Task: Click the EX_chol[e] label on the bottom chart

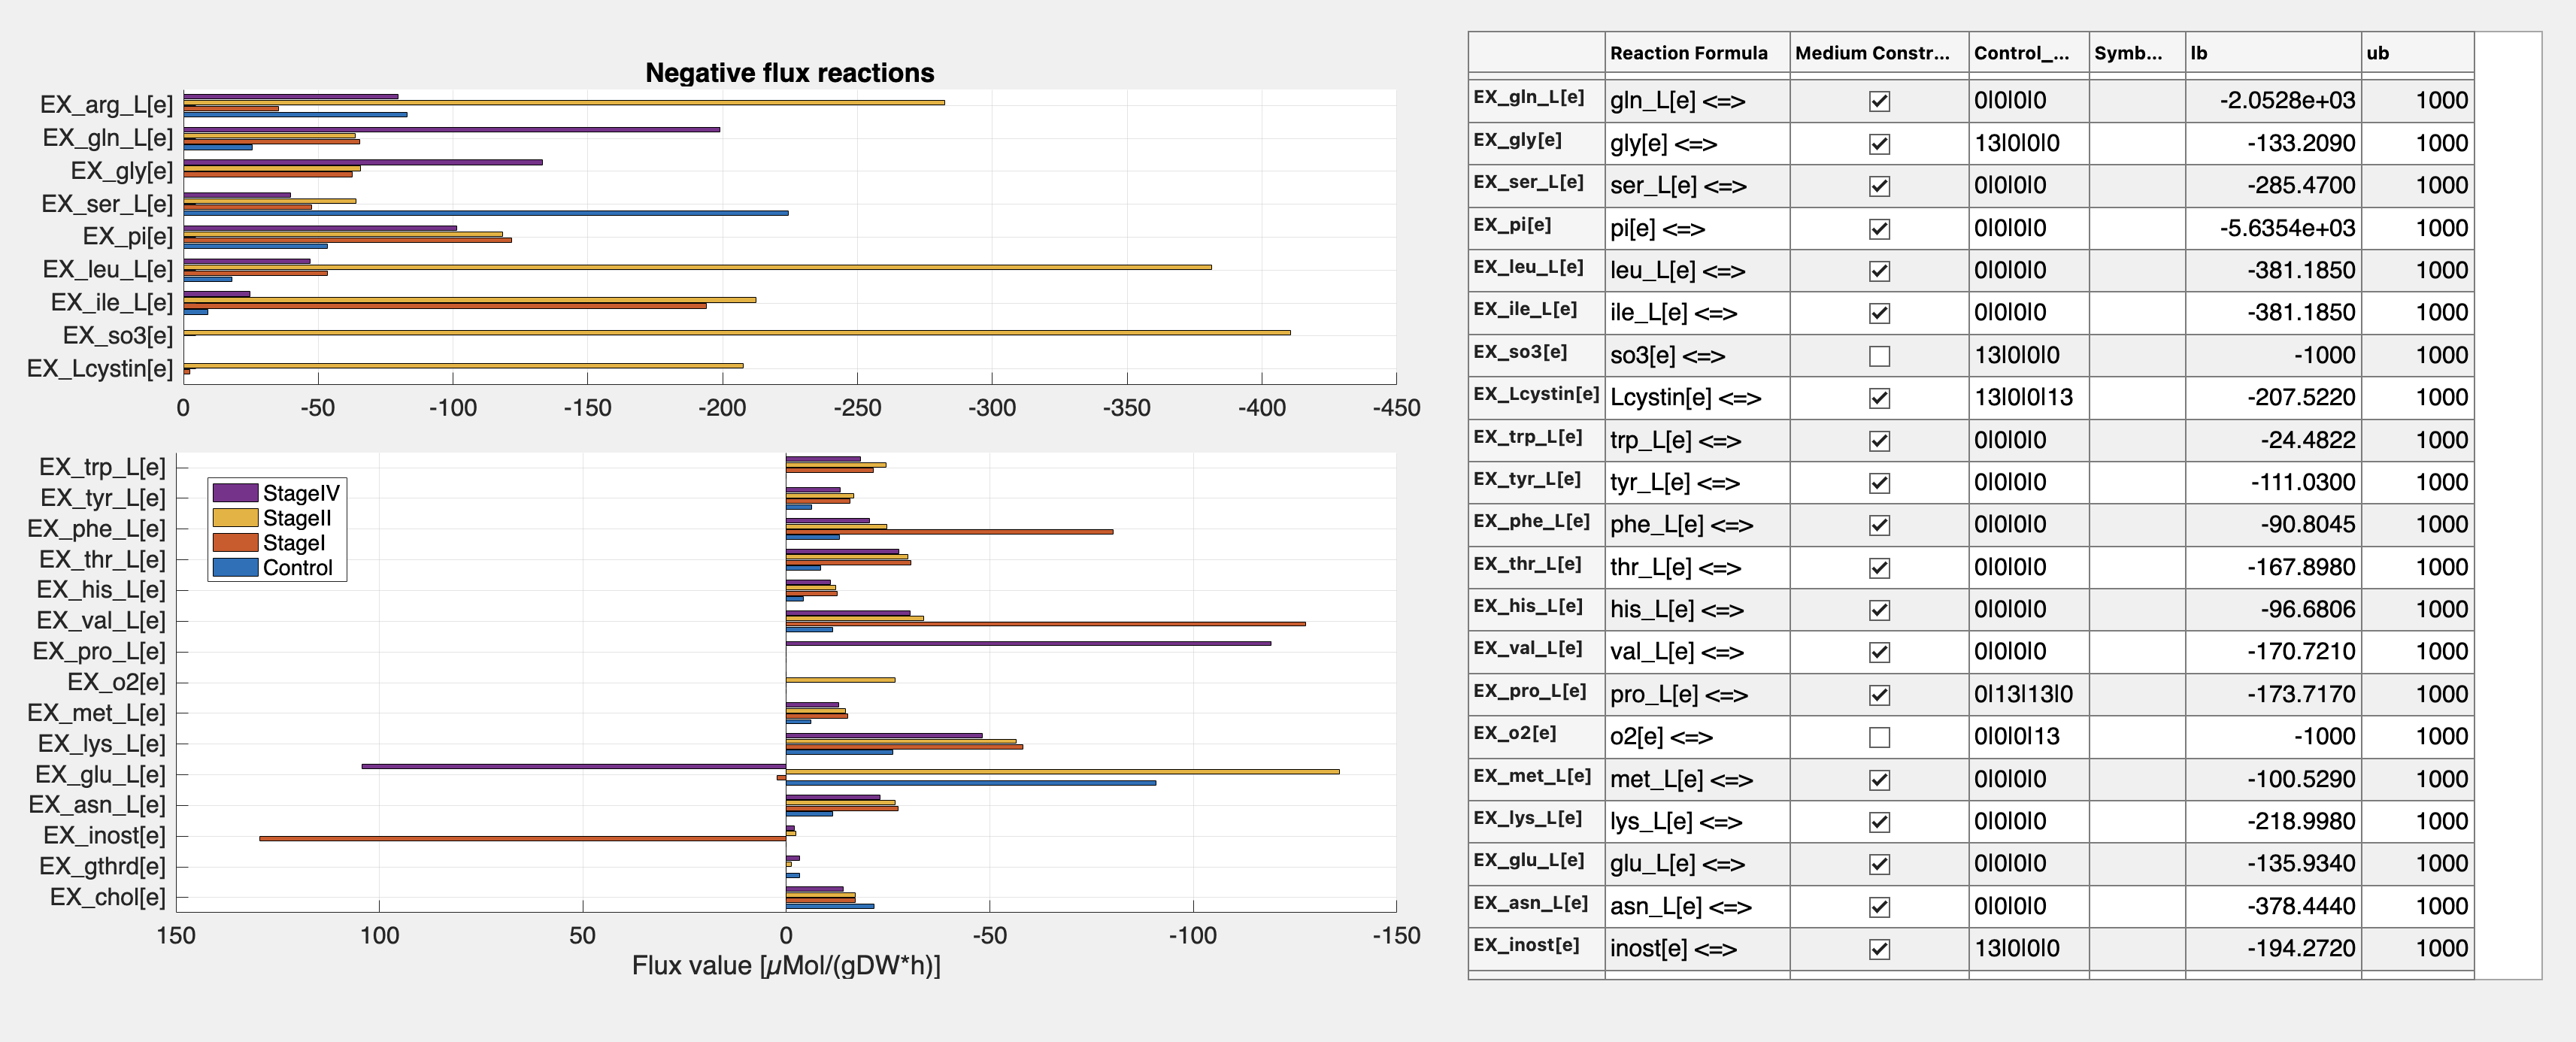Action: 108,897
